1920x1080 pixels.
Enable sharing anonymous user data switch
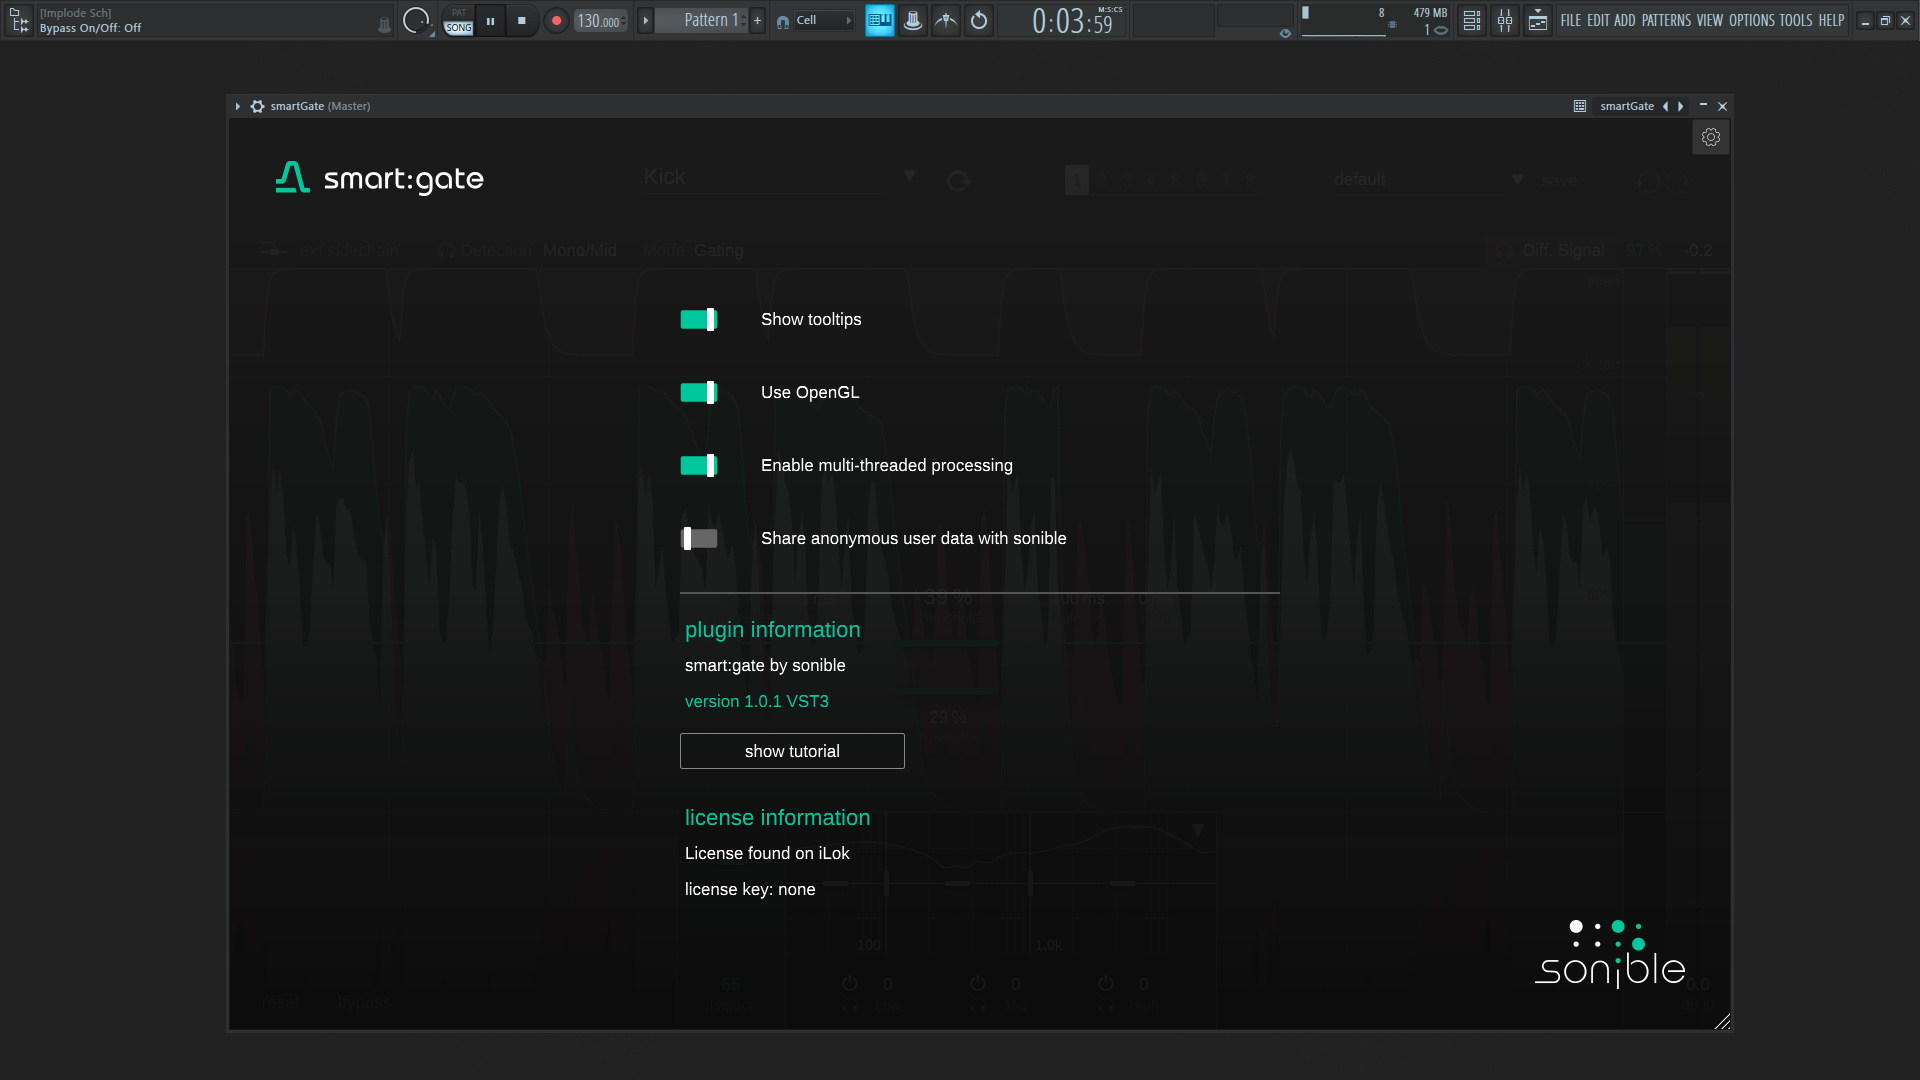tap(699, 539)
